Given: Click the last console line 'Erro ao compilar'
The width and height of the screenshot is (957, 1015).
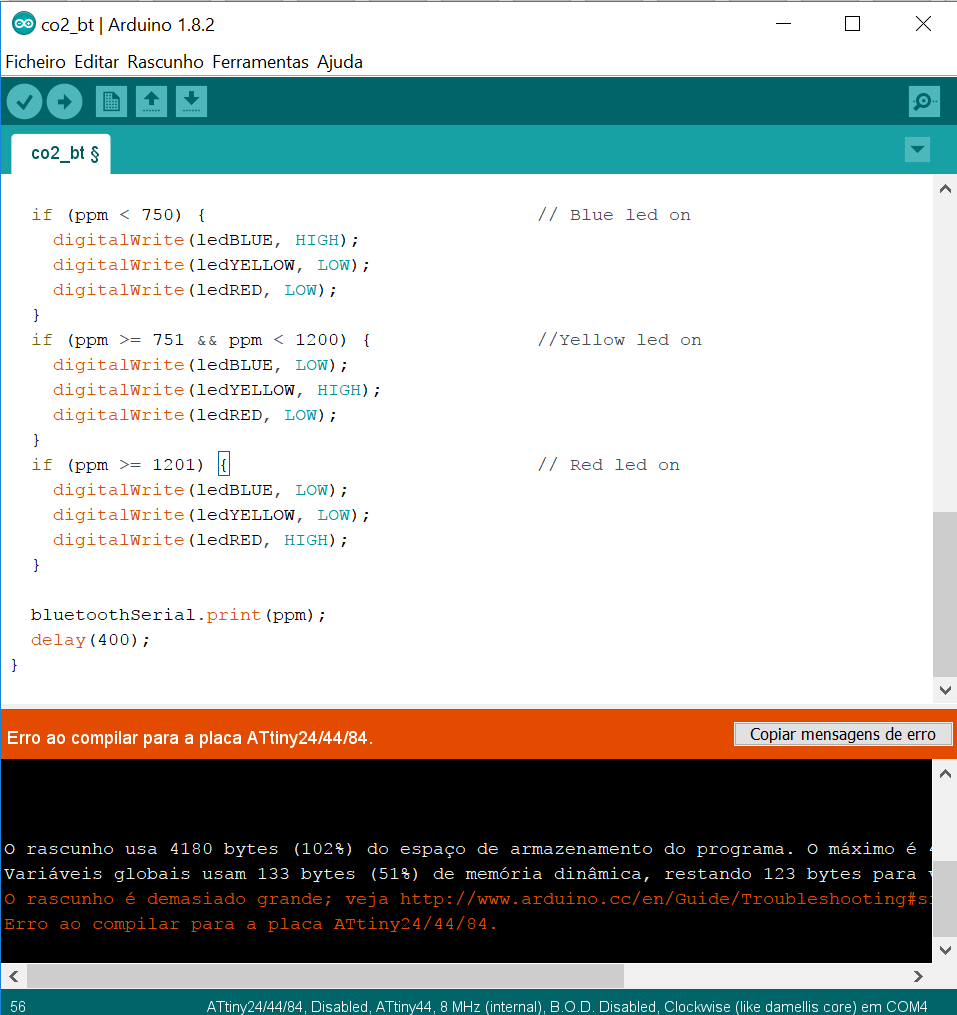Looking at the screenshot, I should (x=251, y=924).
